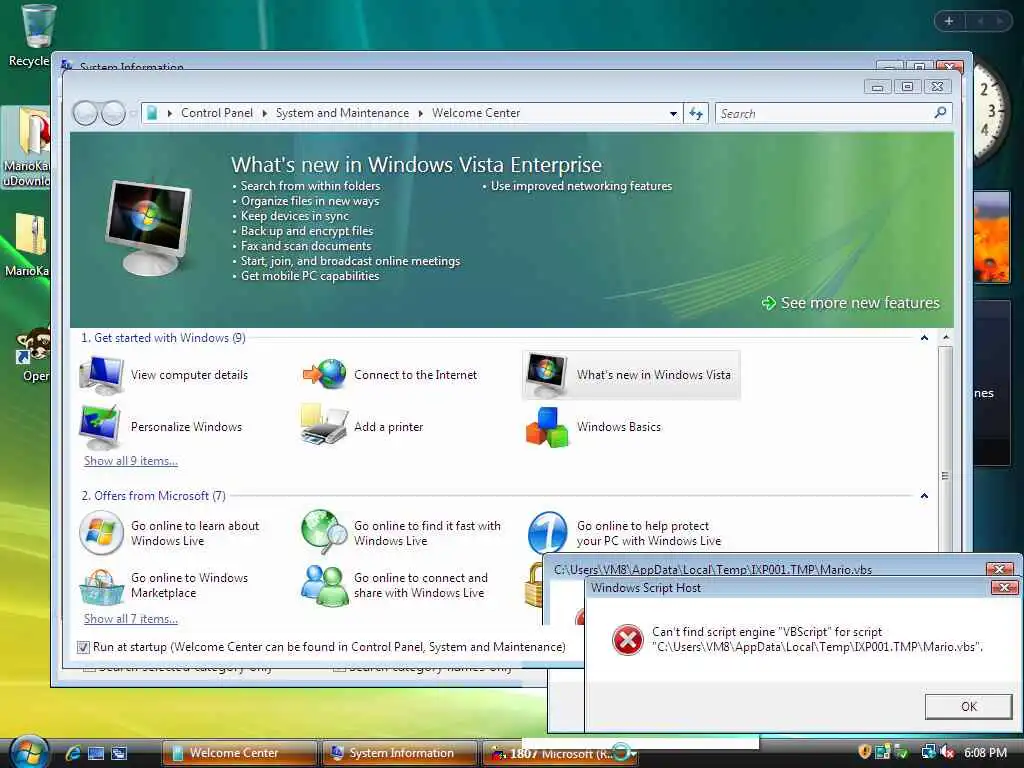Click the clock in the taskbar
Image resolution: width=1024 pixels, height=768 pixels.
985,753
